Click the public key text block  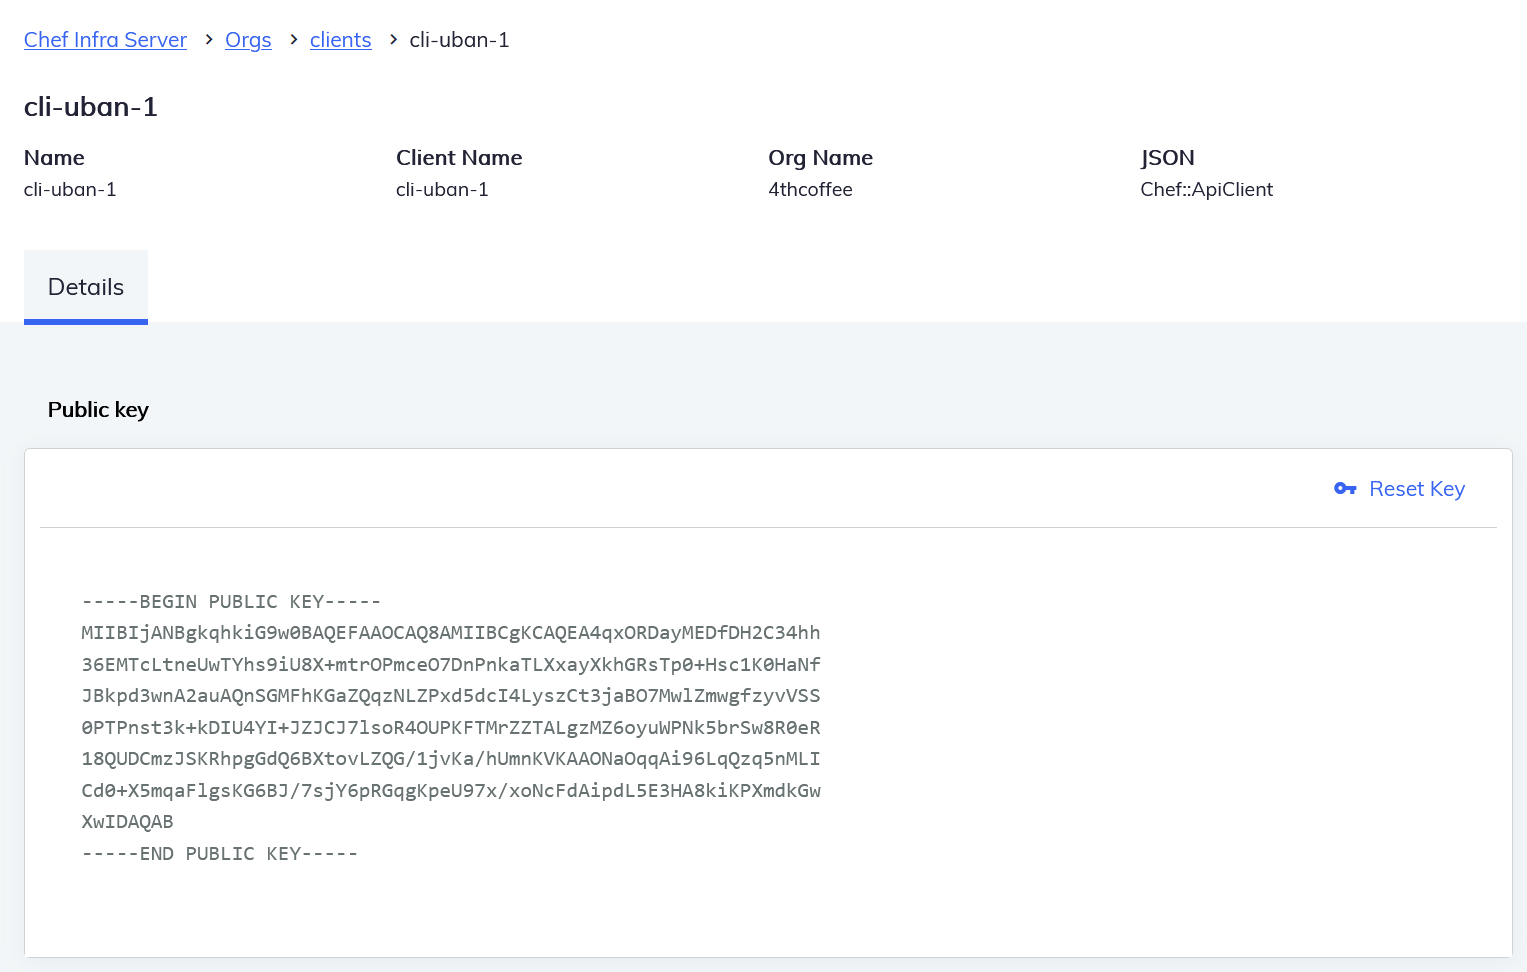(450, 727)
